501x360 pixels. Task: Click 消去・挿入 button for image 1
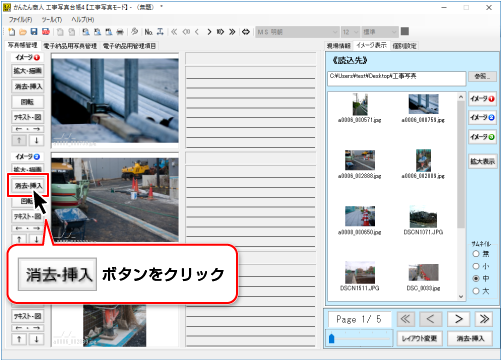coord(28,86)
